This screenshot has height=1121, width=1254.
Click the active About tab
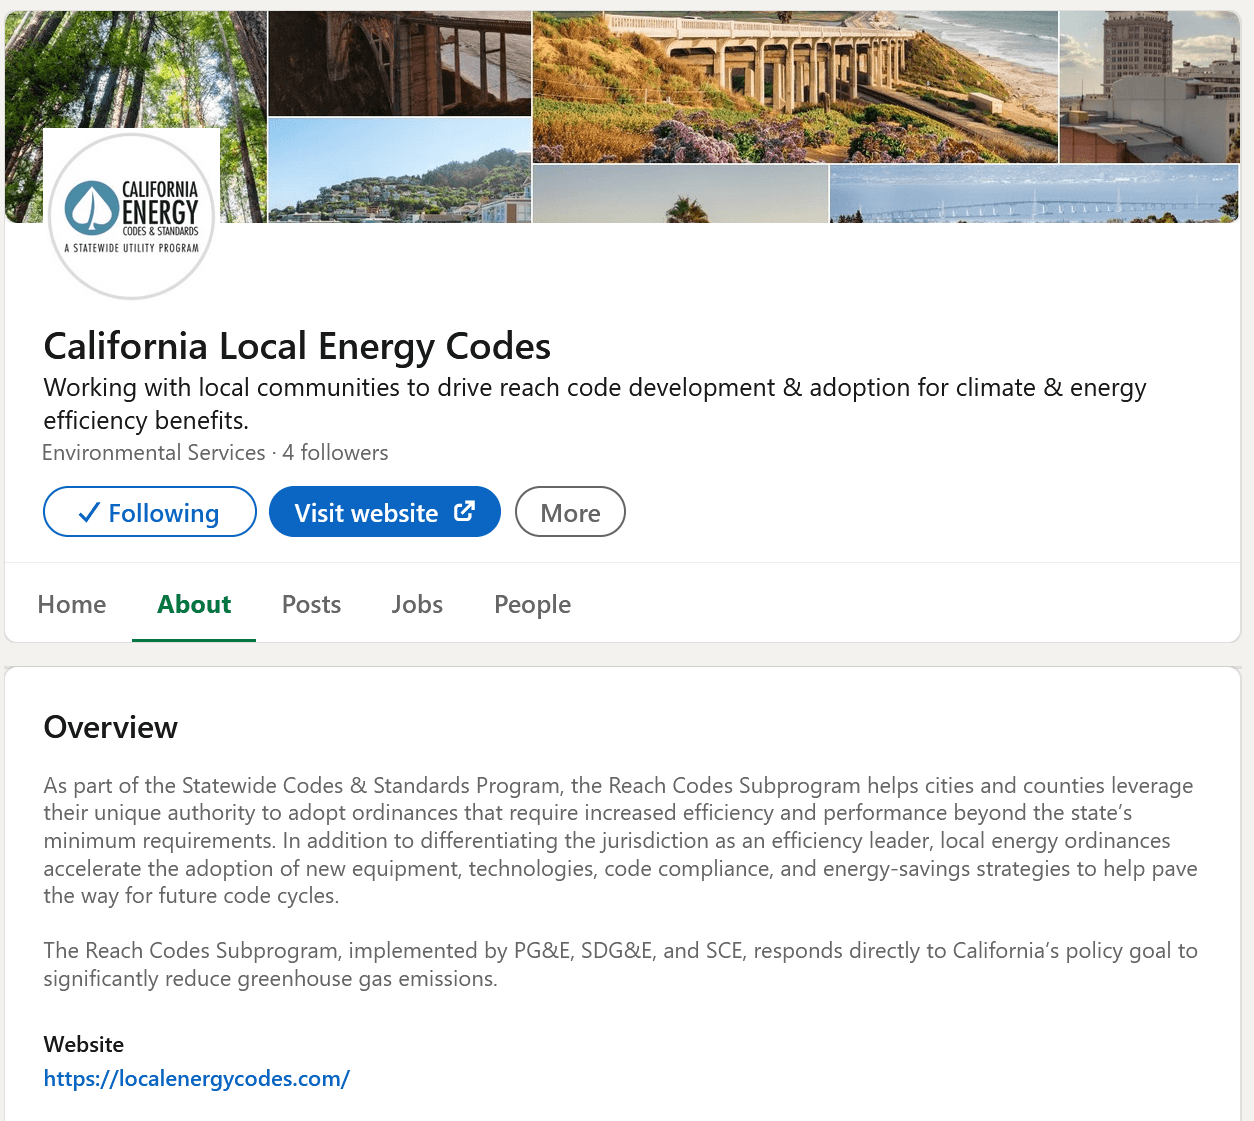pos(193,604)
